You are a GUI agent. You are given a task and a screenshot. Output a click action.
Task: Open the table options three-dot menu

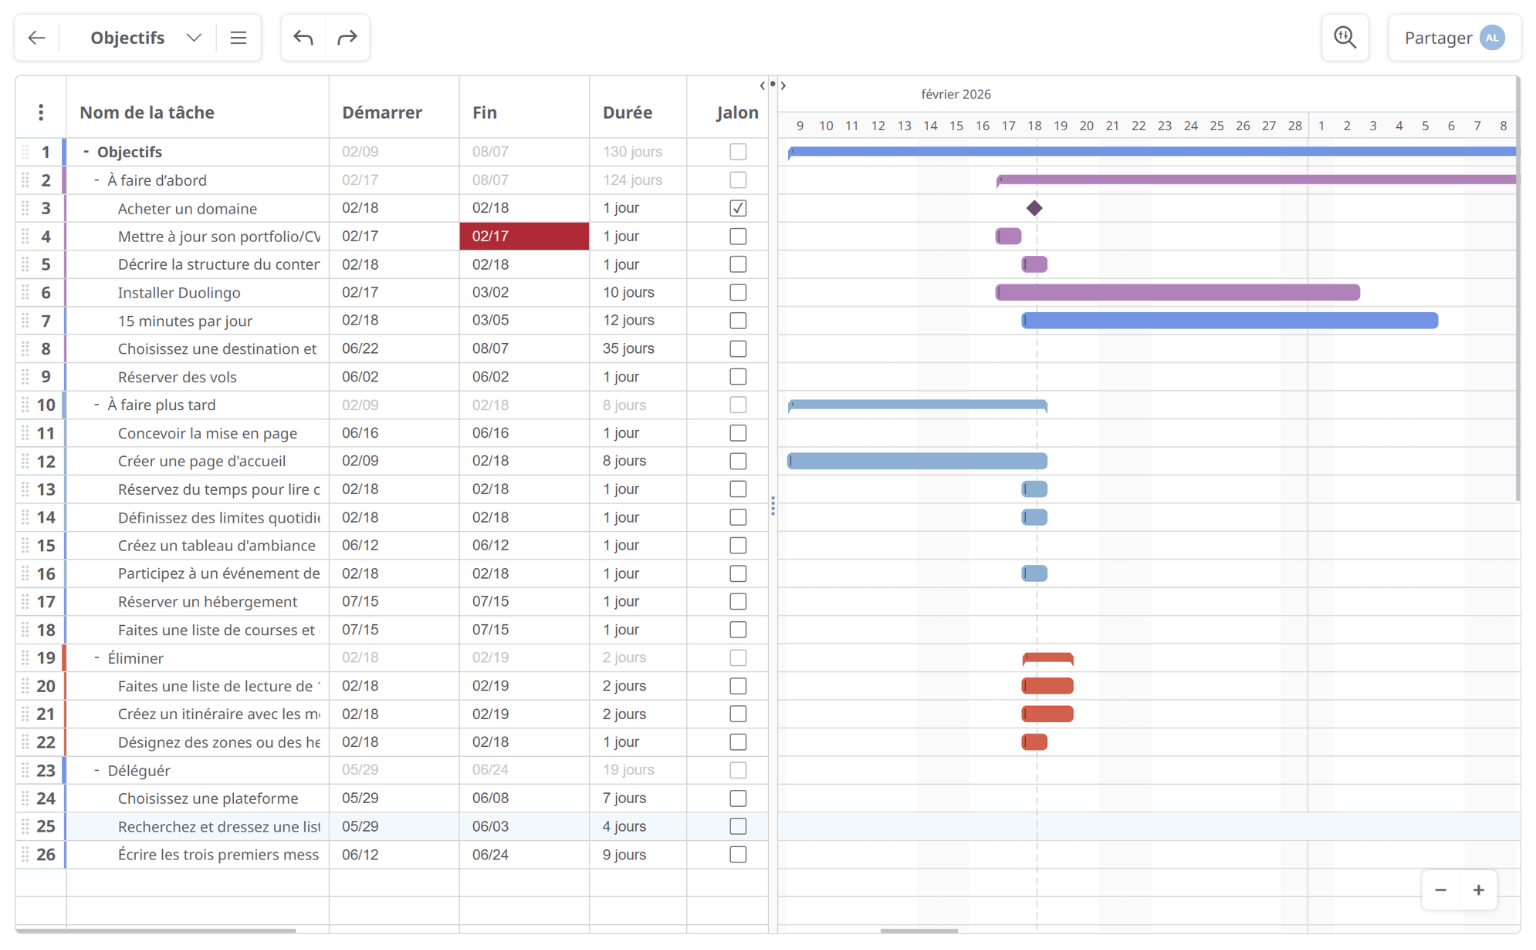coord(40,112)
